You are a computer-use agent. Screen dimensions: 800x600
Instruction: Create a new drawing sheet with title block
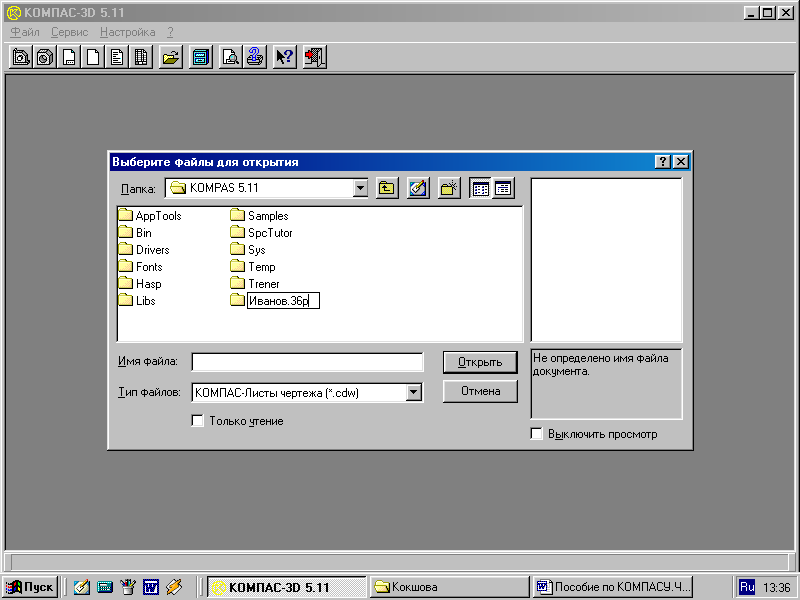pos(69,57)
